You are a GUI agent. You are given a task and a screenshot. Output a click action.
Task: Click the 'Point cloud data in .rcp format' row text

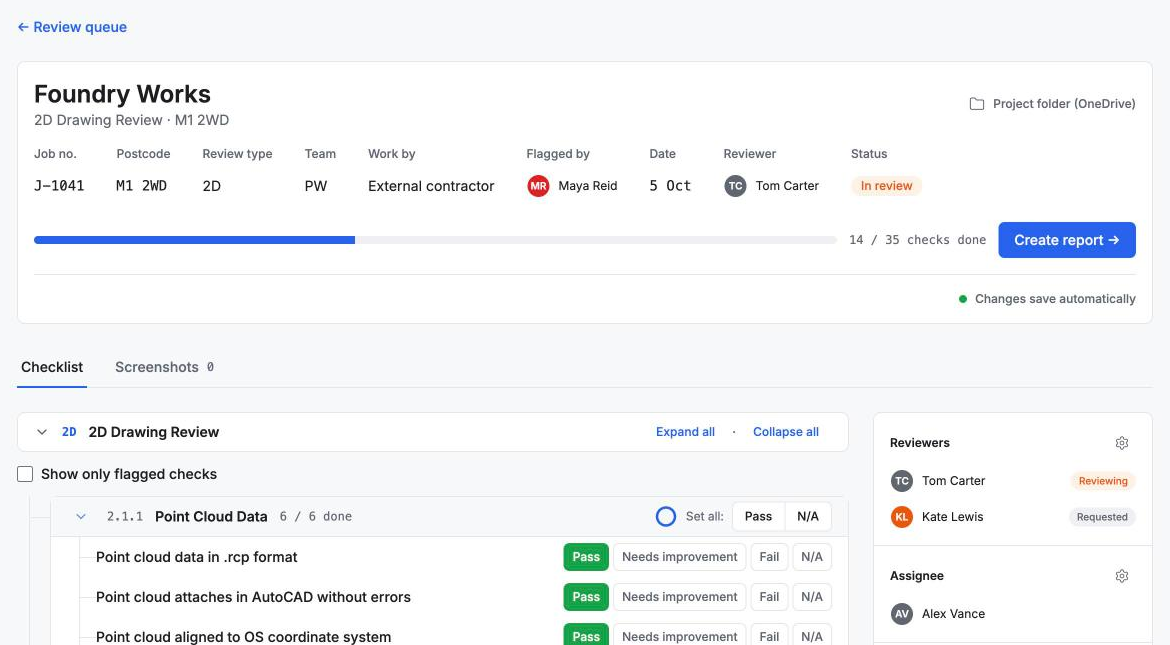pos(196,557)
